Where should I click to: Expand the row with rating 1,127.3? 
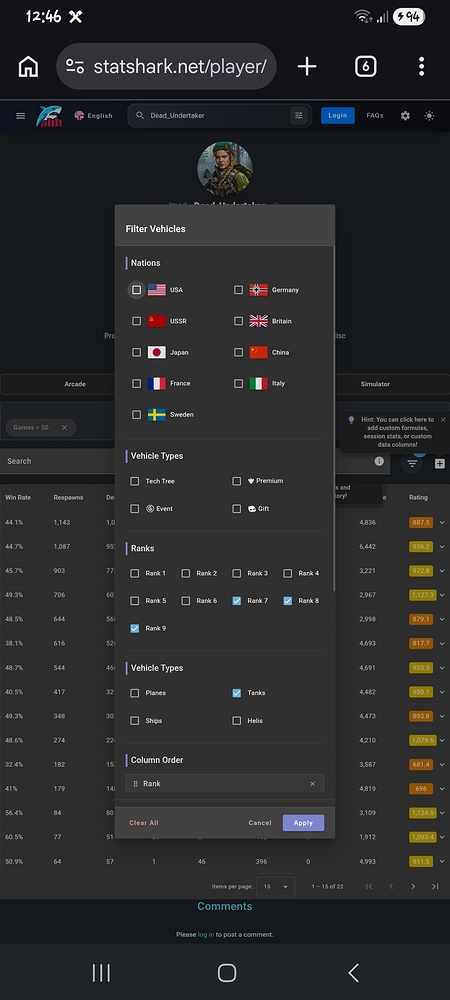[x=442, y=595]
